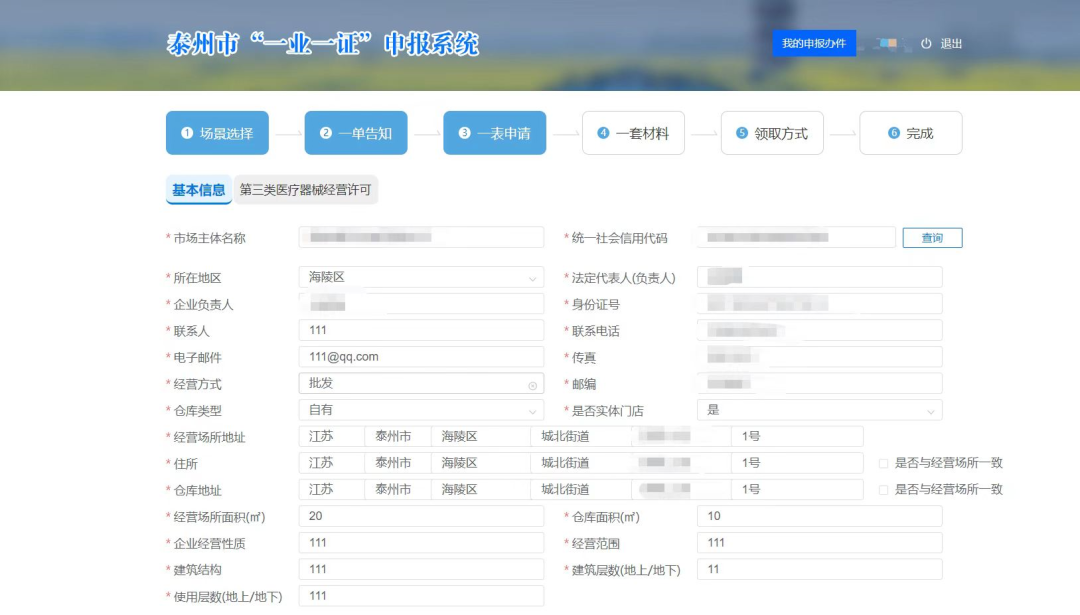Expand the 所在地区 dropdown
The width and height of the screenshot is (1080, 615).
click(x=532, y=279)
